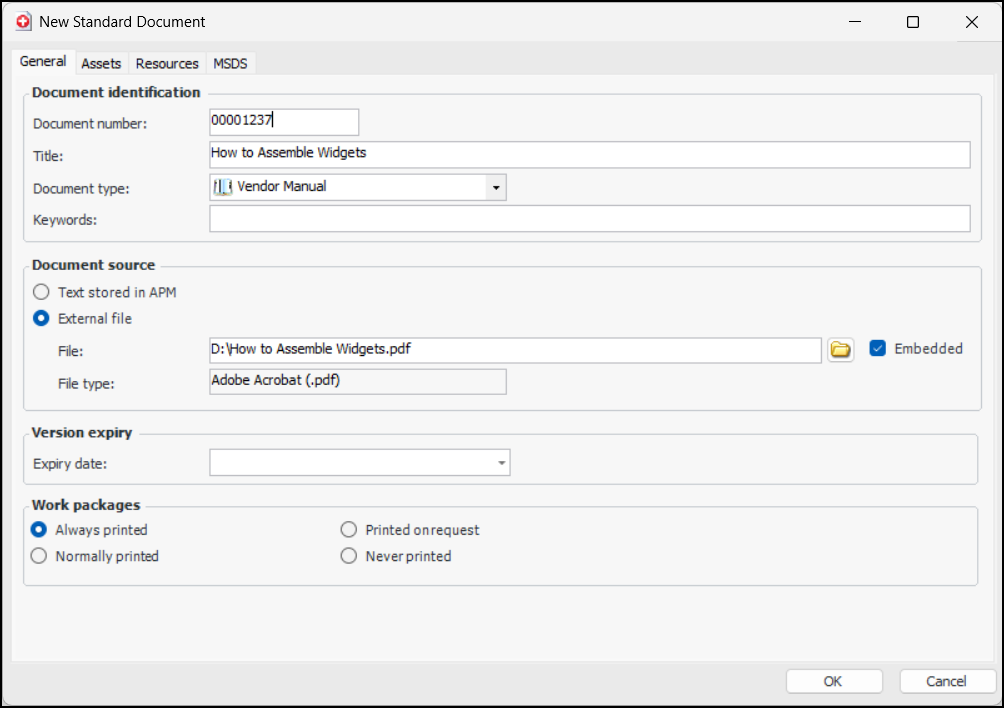Uncheck the Embedded checkbox
1004x708 pixels.
[x=878, y=348]
